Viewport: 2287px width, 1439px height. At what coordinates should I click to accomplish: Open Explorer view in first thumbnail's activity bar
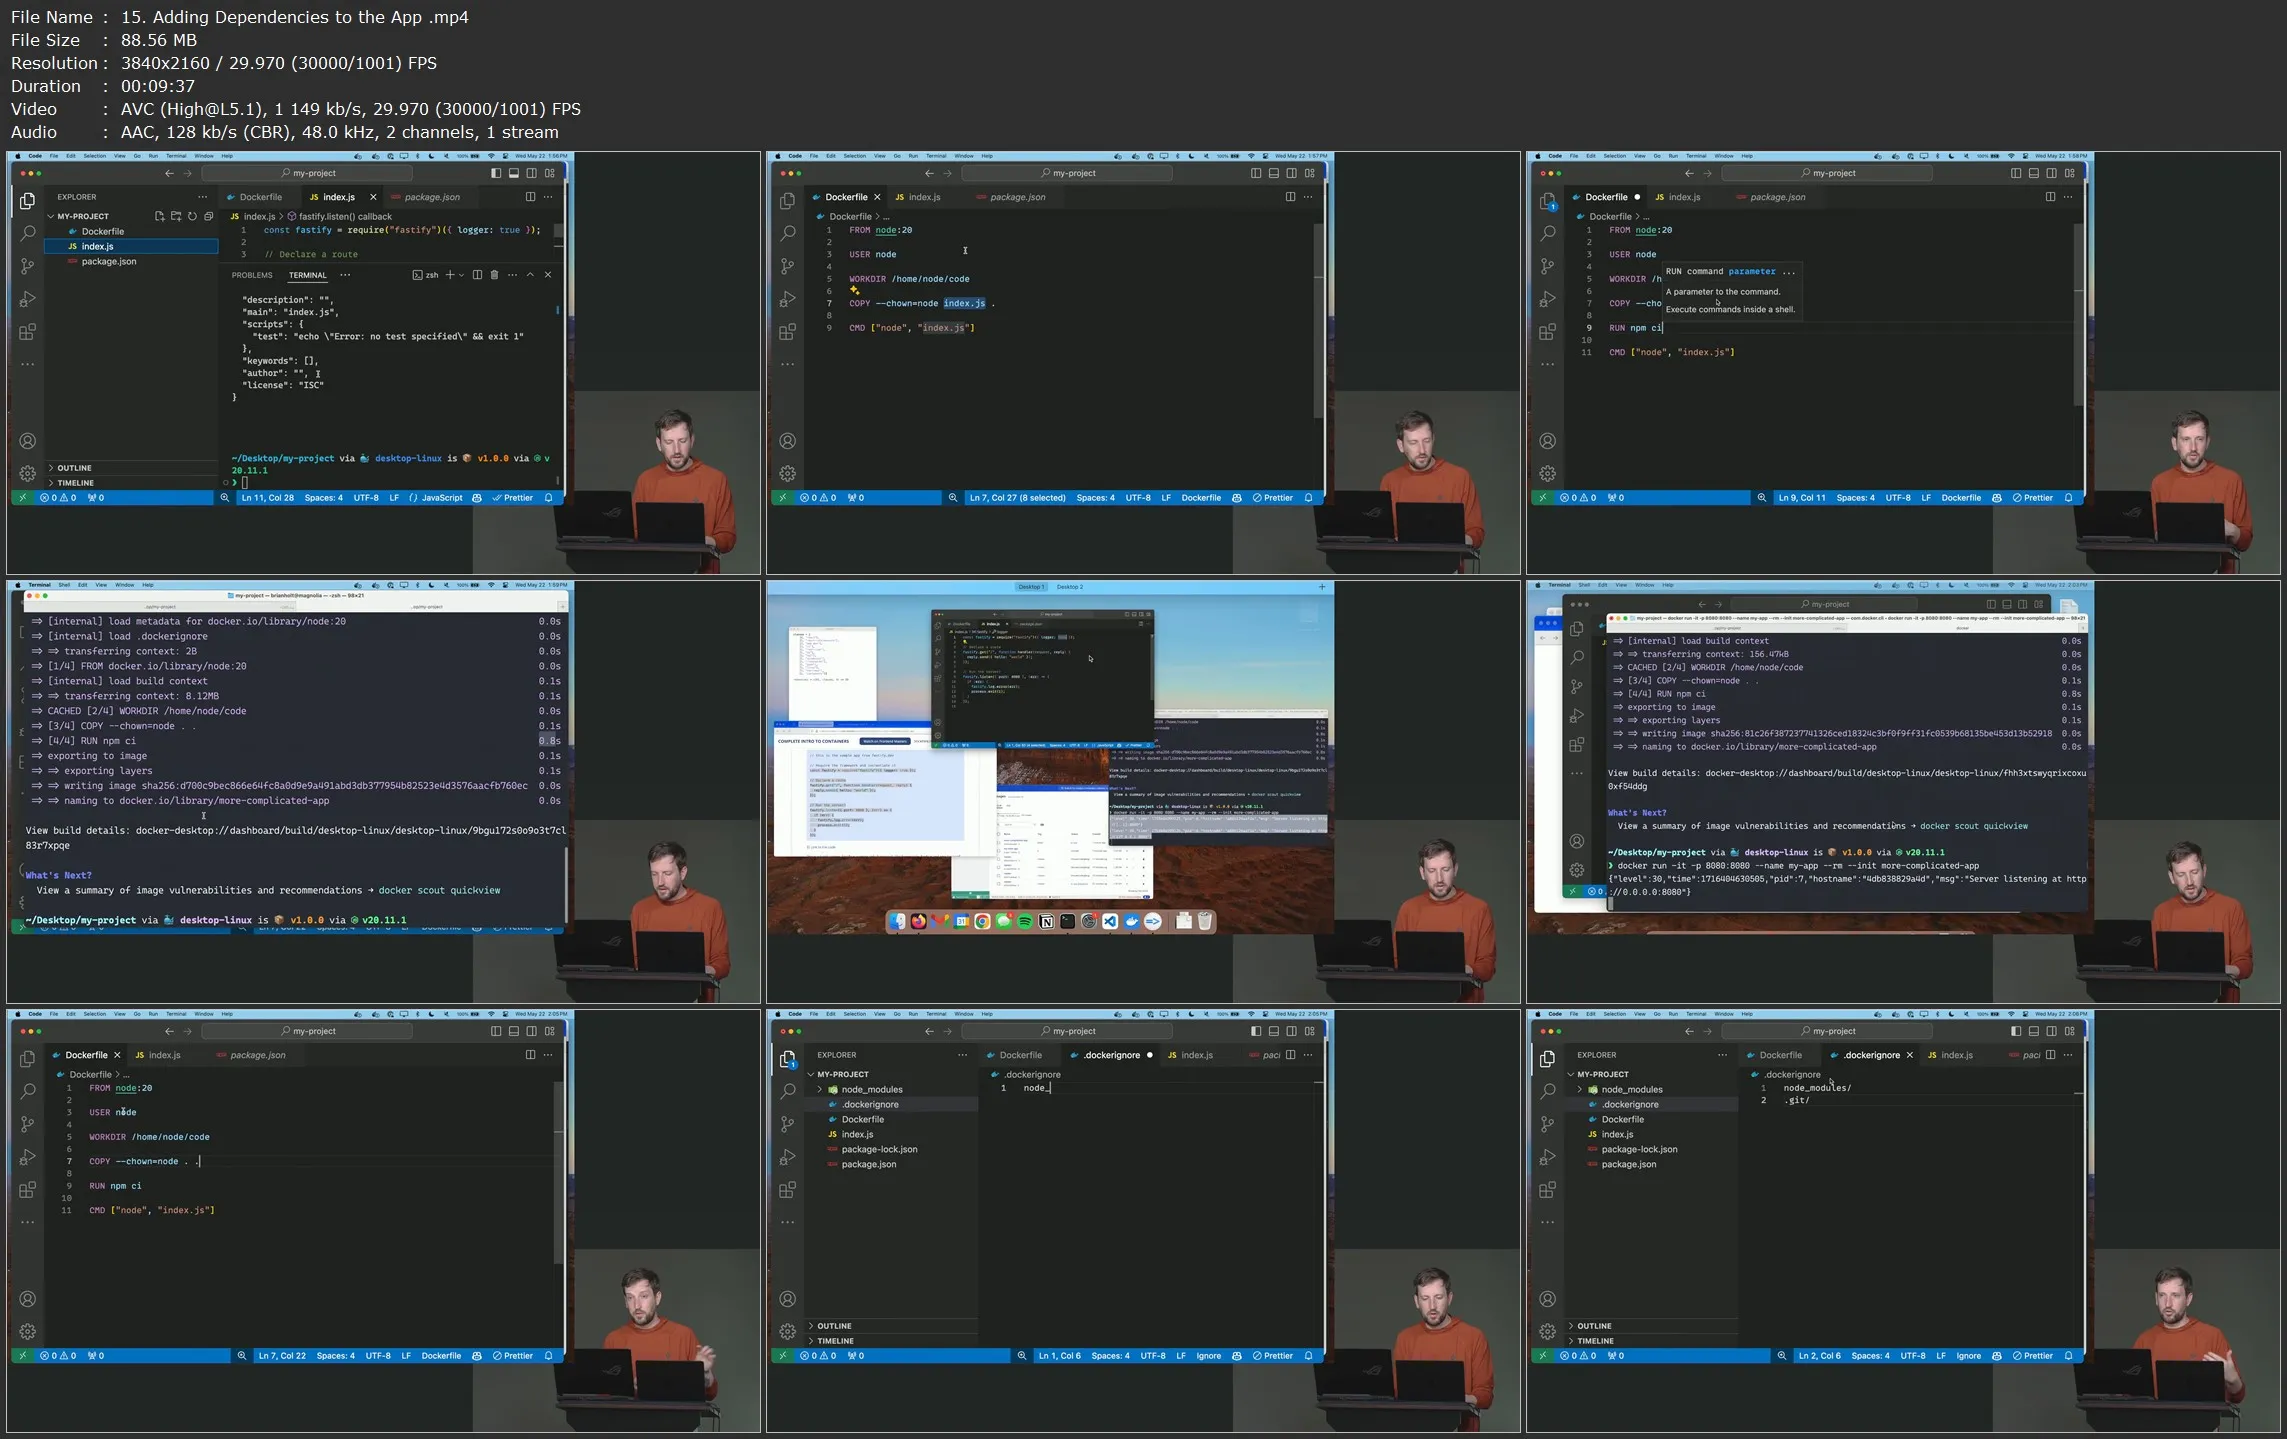click(x=28, y=202)
